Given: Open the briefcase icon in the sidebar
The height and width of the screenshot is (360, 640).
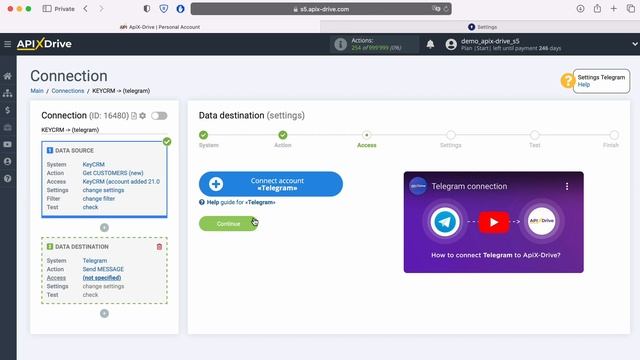Looking at the screenshot, I should pos(7,127).
